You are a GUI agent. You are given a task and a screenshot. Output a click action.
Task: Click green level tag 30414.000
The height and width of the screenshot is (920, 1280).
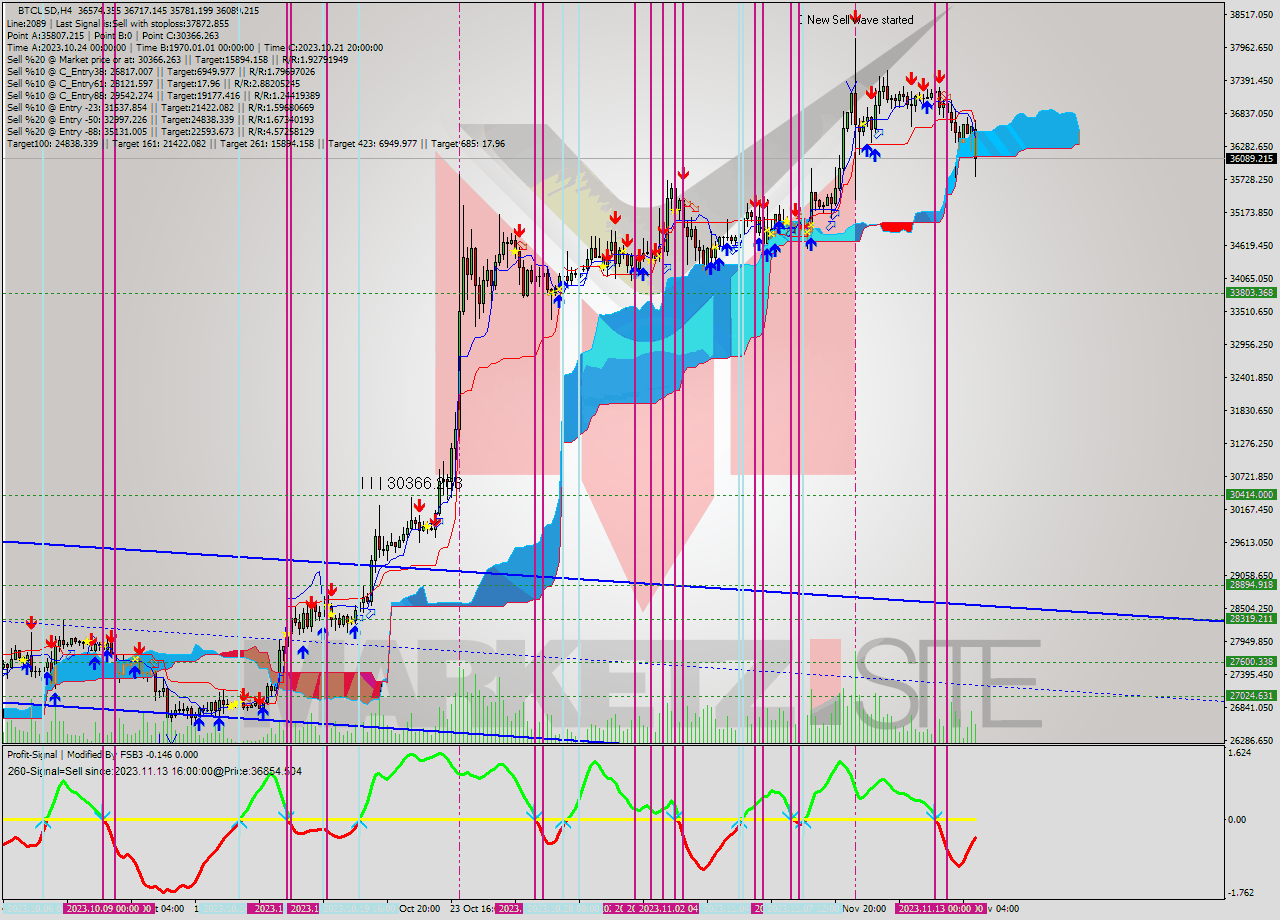tap(1251, 494)
